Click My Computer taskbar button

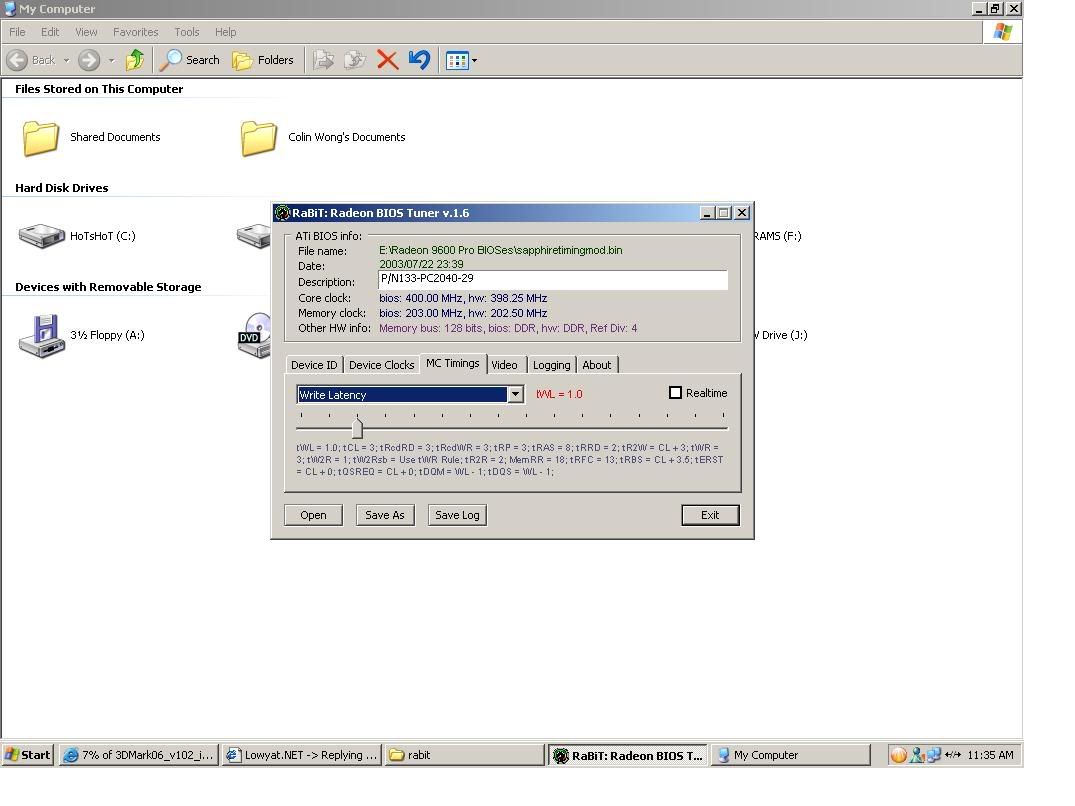pos(790,755)
